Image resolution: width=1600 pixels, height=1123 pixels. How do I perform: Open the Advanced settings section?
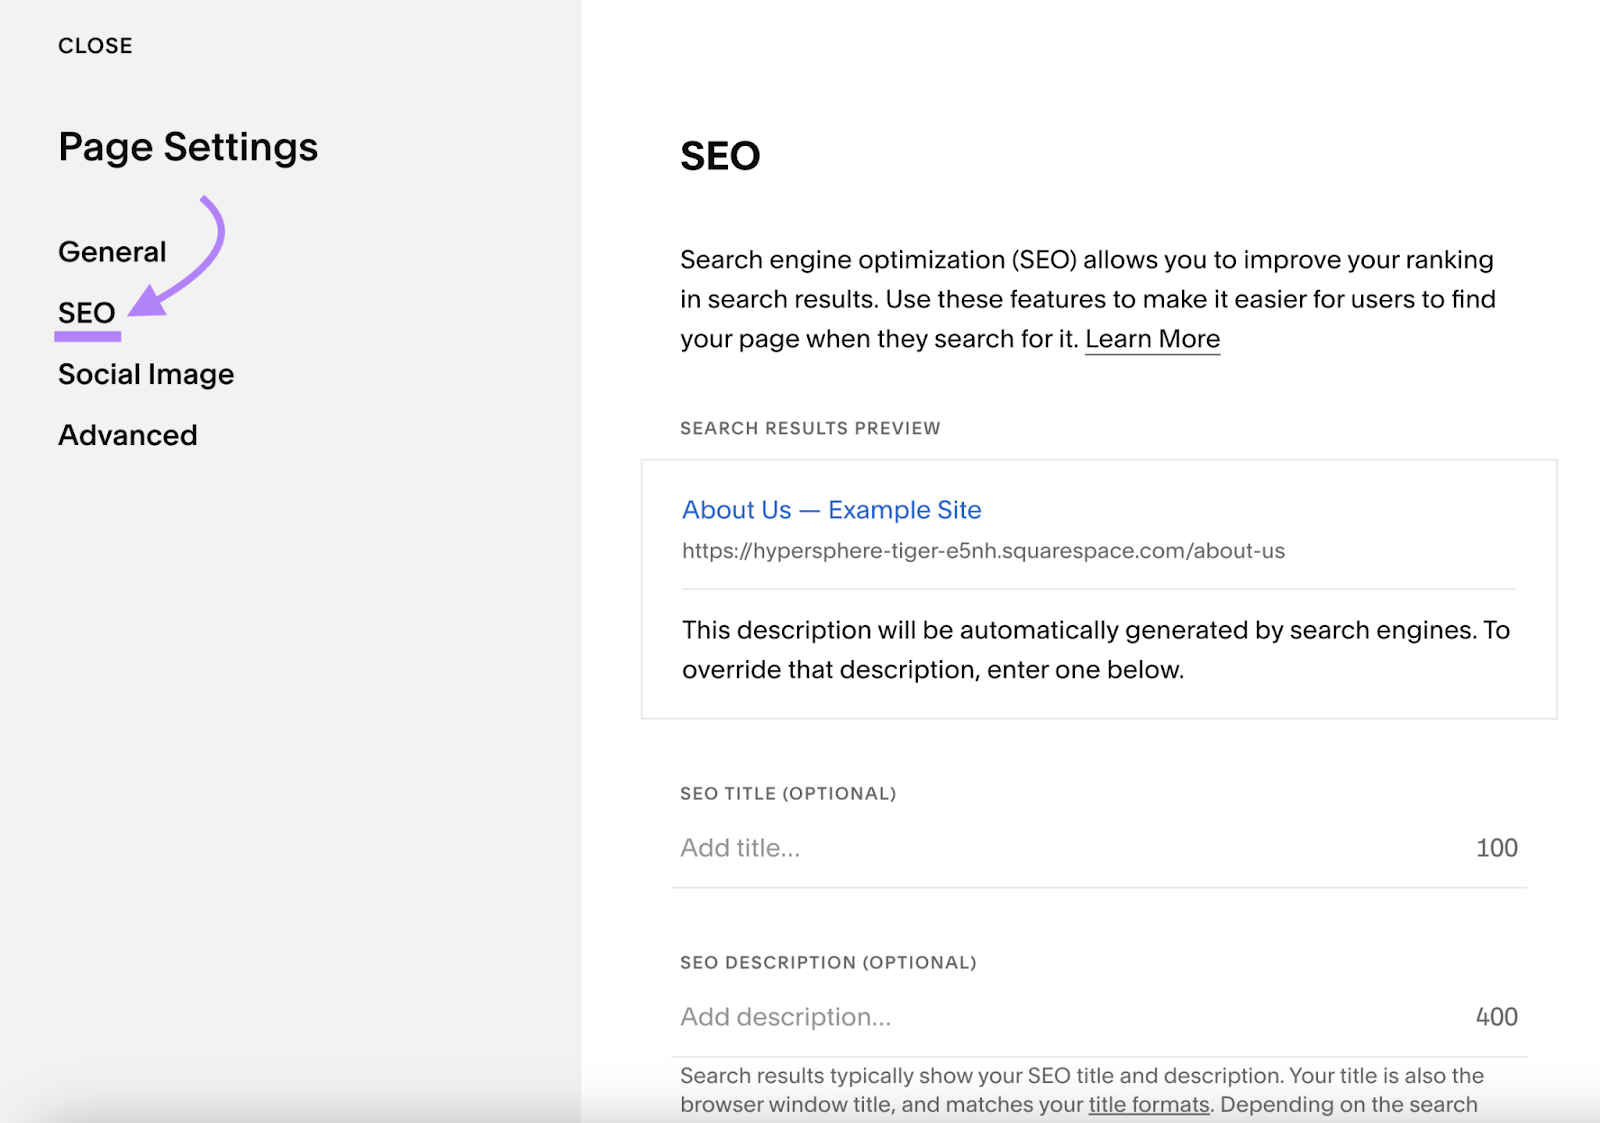click(x=127, y=434)
